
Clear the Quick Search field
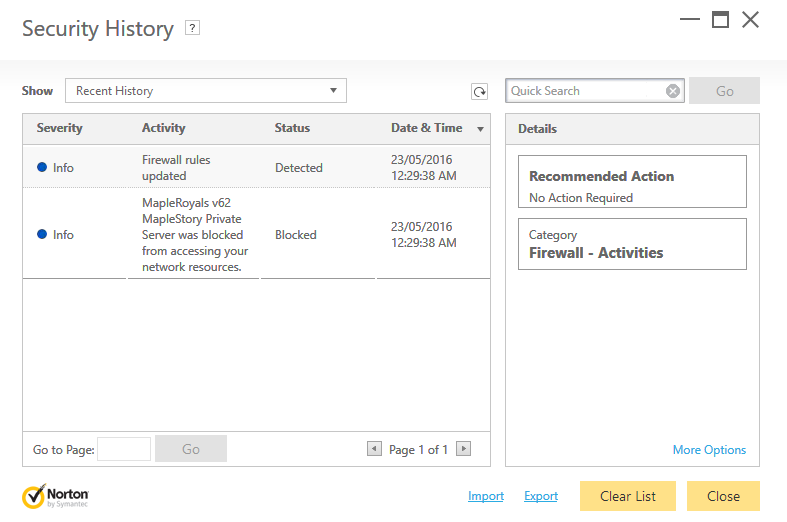pos(673,91)
